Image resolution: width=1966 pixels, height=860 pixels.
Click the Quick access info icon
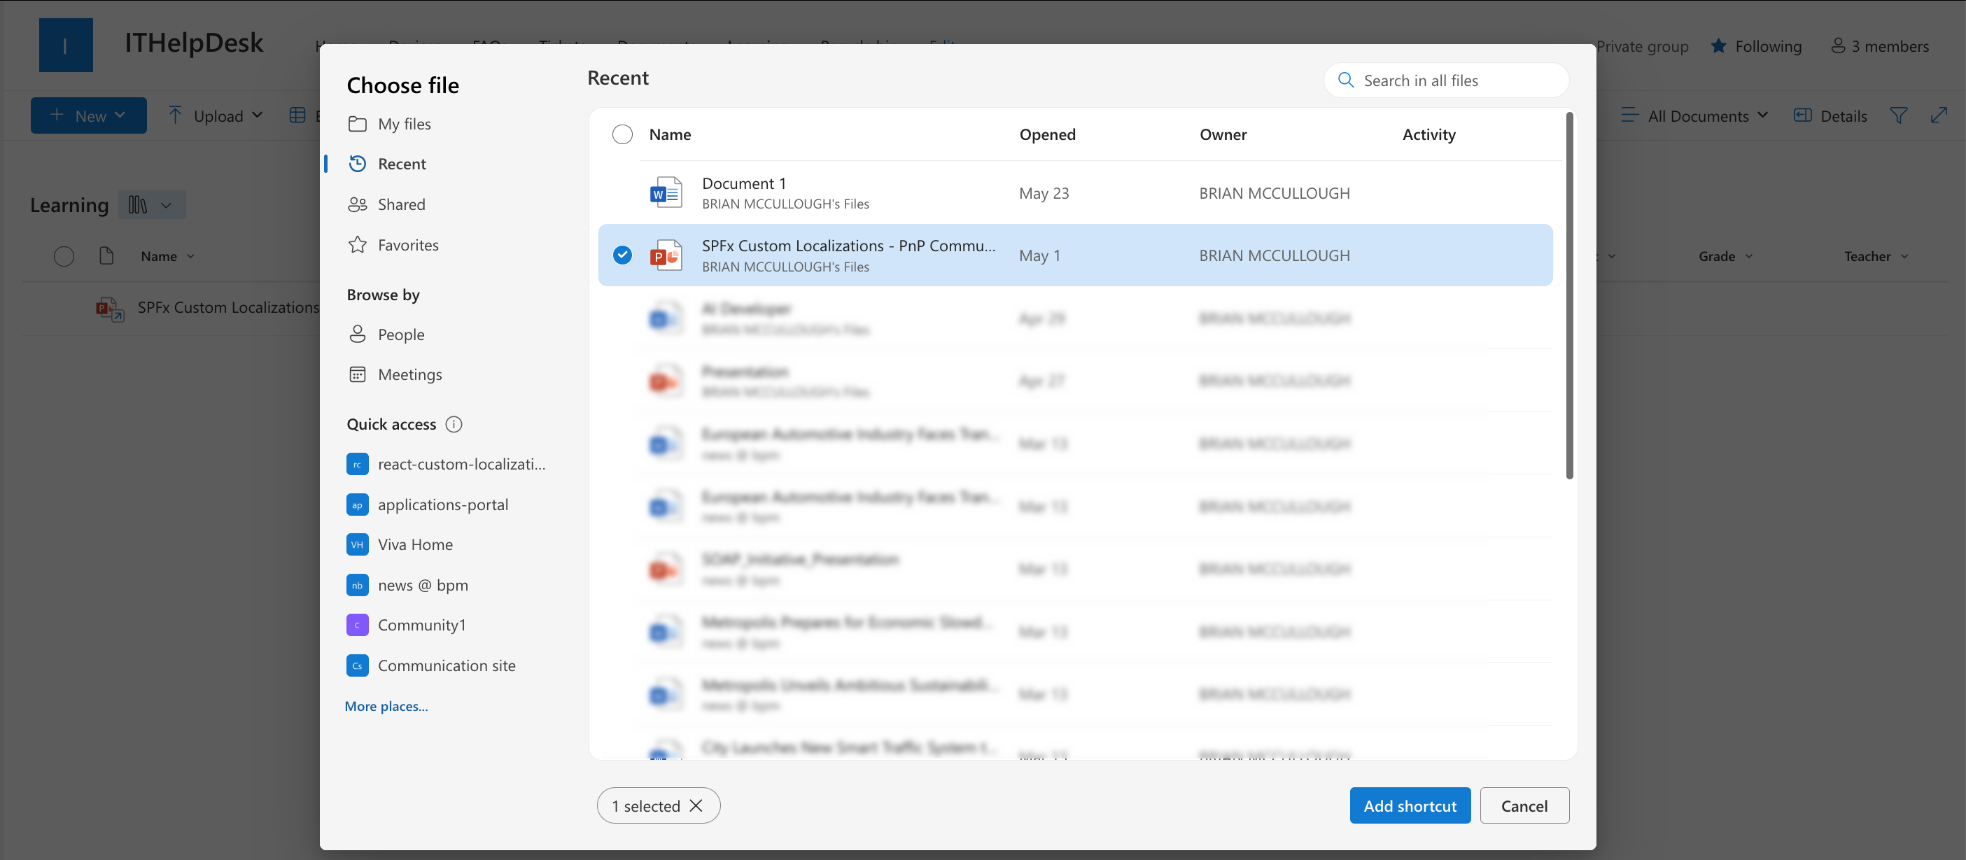click(x=454, y=424)
